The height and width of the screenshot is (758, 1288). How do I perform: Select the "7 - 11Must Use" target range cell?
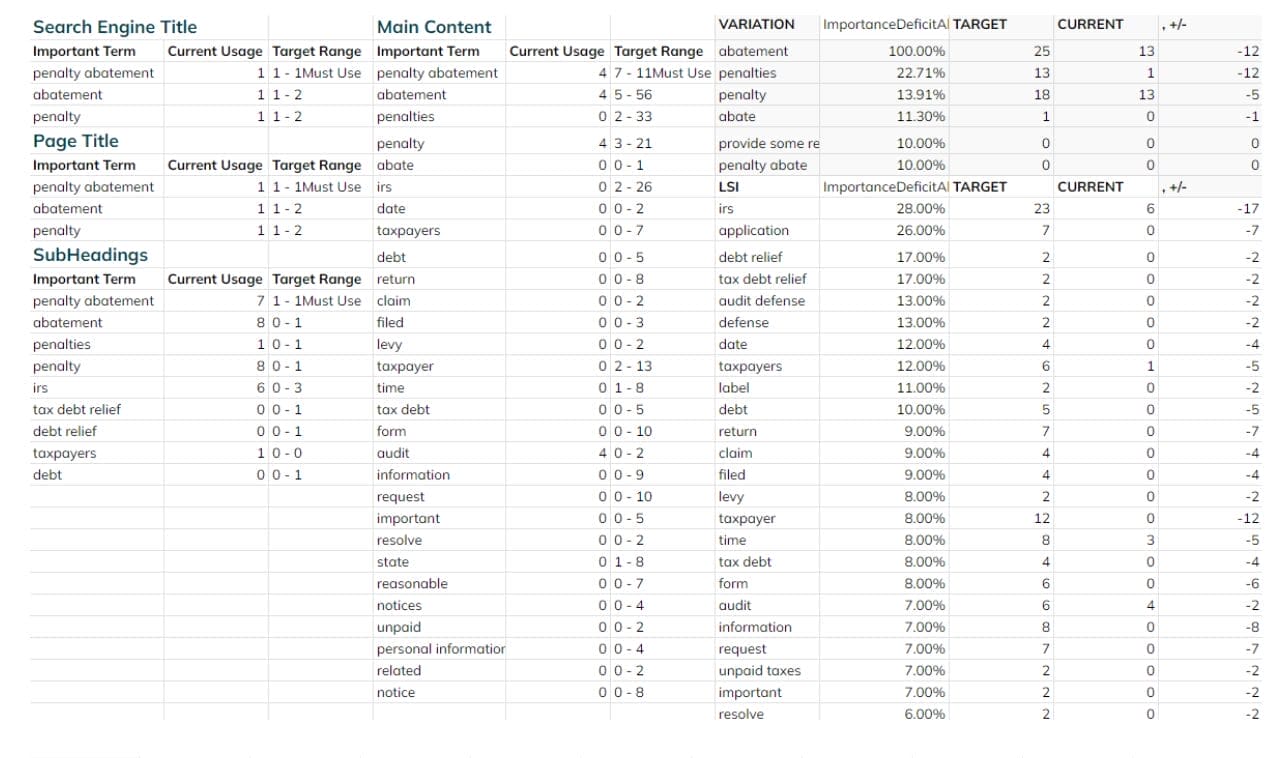pyautogui.click(x=662, y=73)
